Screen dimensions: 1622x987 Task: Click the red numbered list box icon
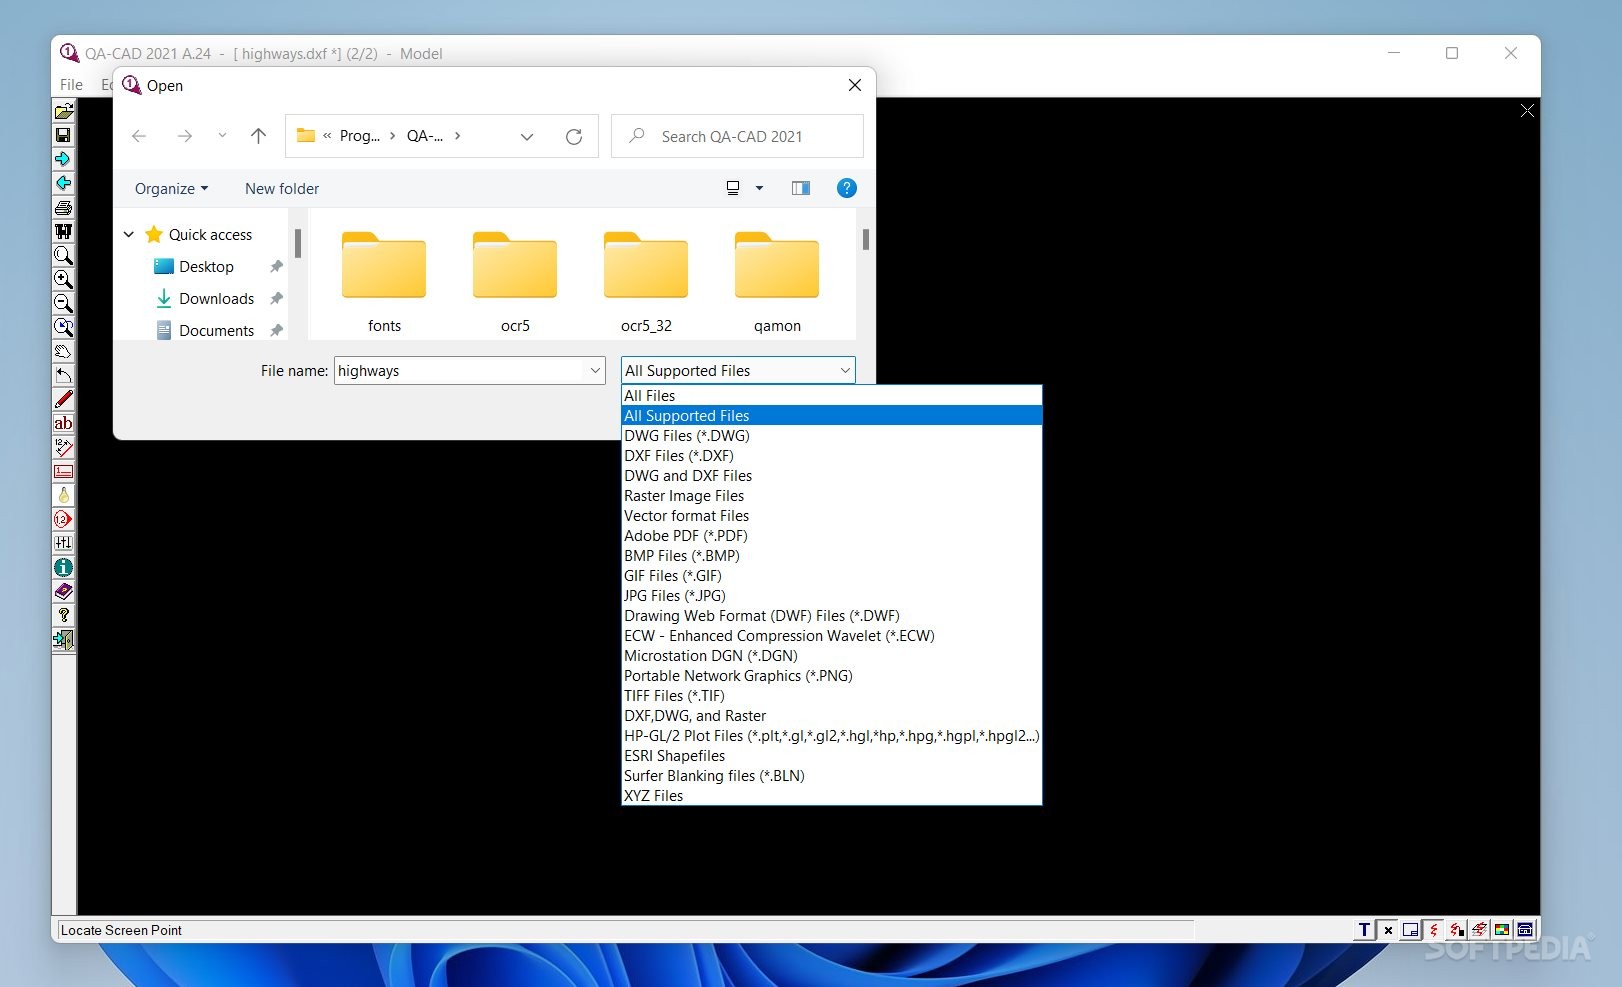[x=63, y=471]
